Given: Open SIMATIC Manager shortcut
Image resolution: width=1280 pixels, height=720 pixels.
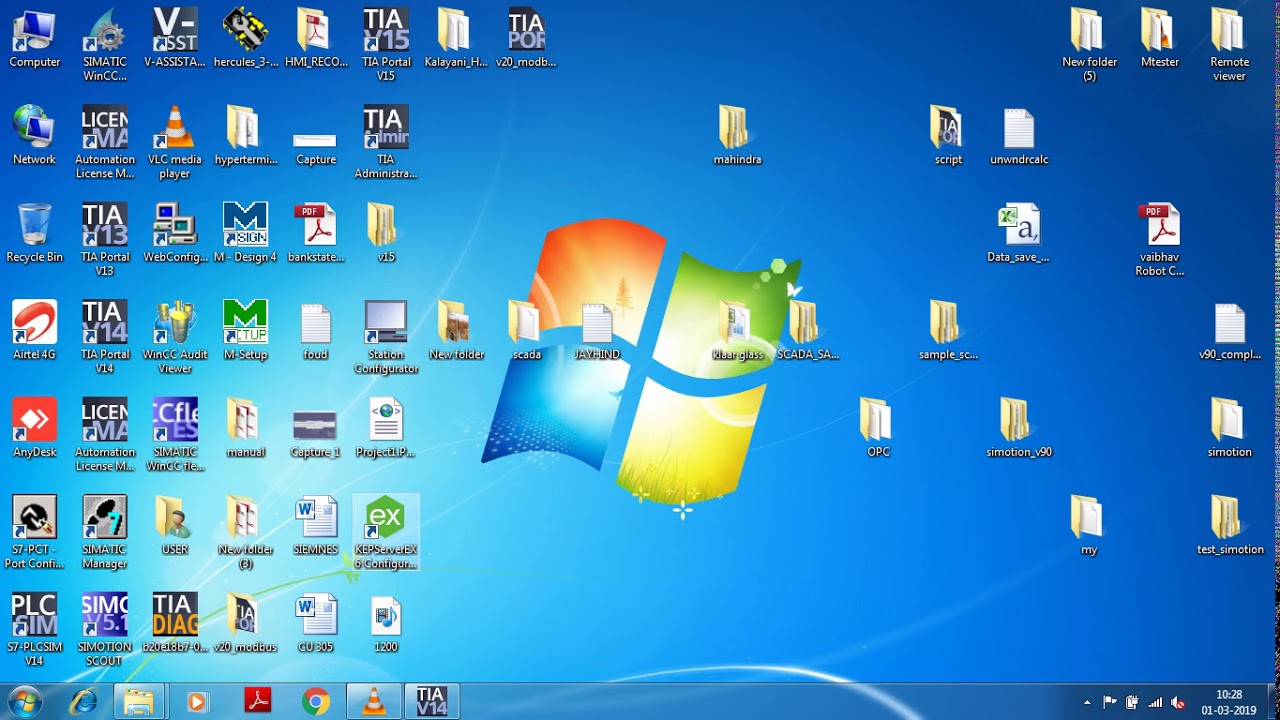Looking at the screenshot, I should [105, 532].
